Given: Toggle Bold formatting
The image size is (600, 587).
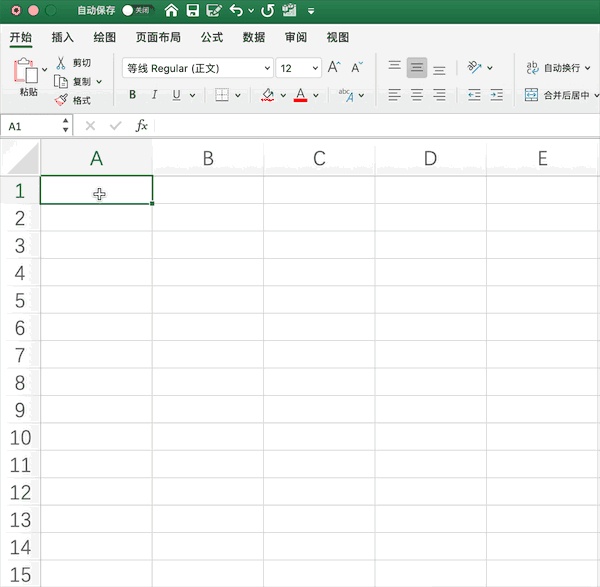Looking at the screenshot, I should [132, 95].
